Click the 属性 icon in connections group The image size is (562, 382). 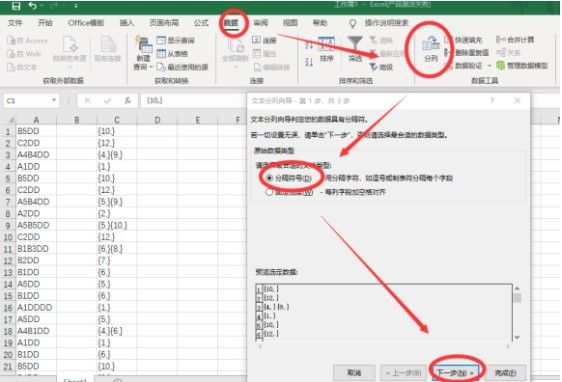257,54
